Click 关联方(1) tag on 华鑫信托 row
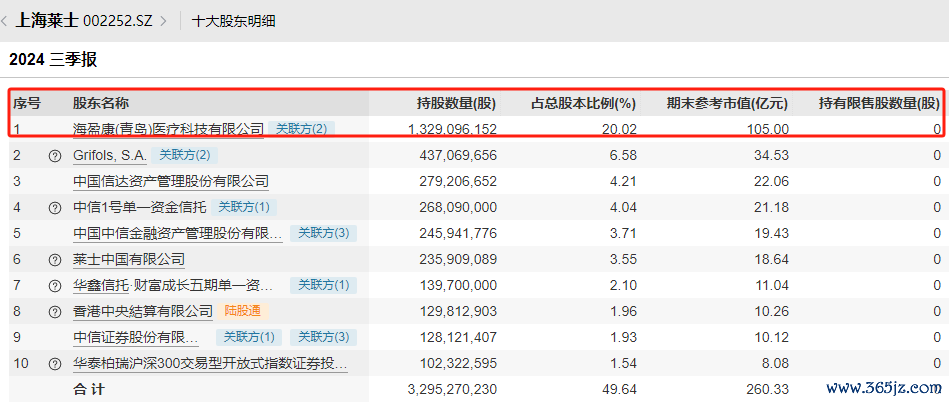 324,285
